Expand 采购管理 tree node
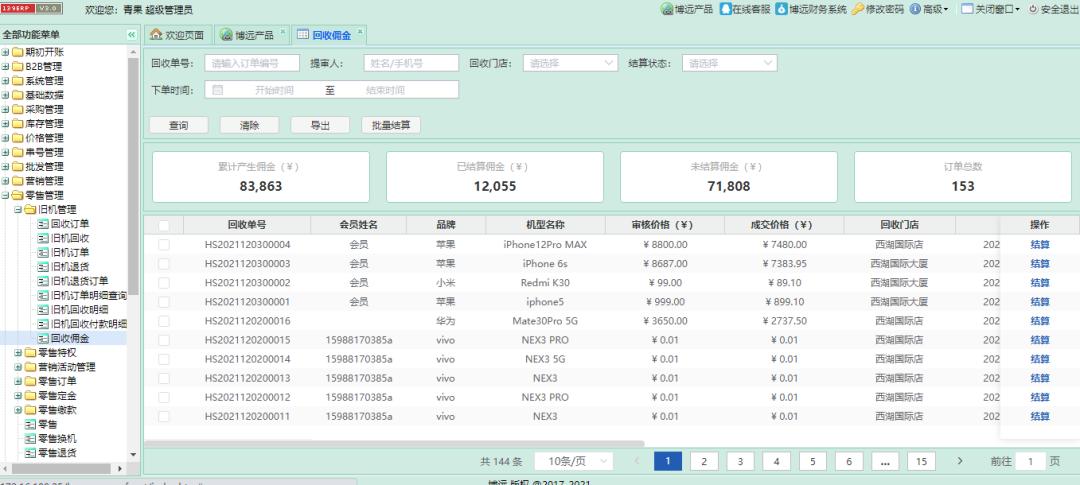Image resolution: width=1080 pixels, height=485 pixels. coord(6,110)
